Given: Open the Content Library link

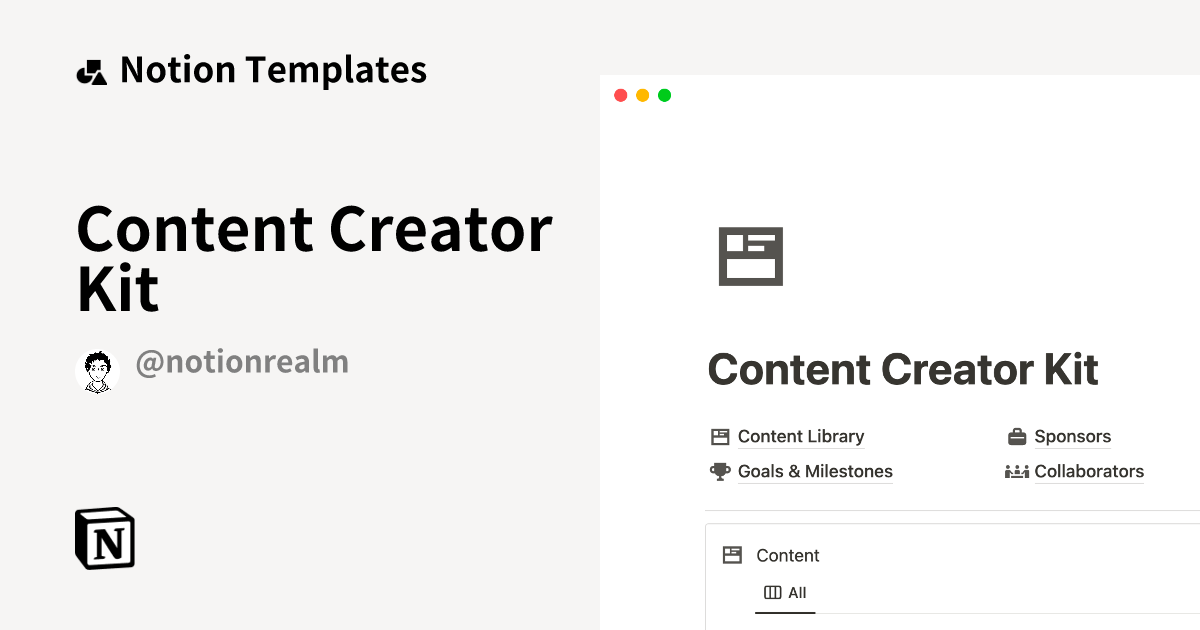Looking at the screenshot, I should coord(800,436).
